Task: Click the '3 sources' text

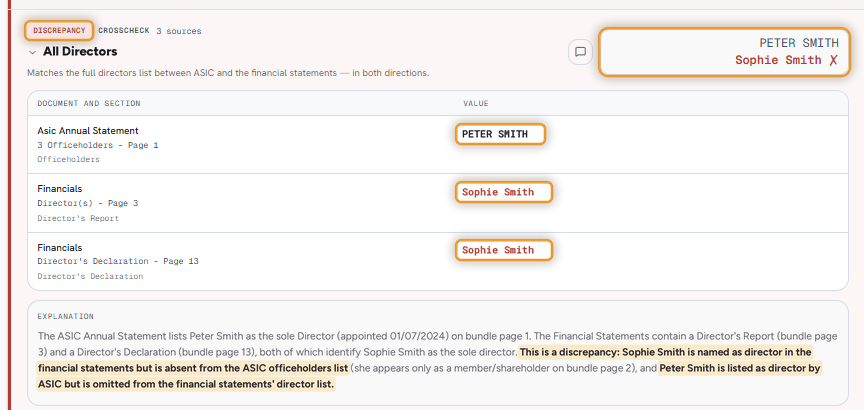Action: coord(179,31)
